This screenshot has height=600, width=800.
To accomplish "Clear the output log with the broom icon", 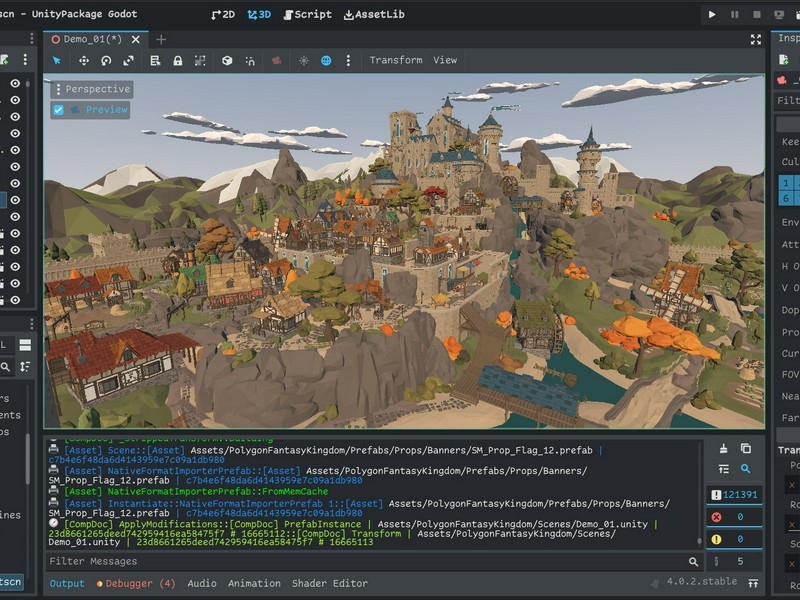I will pos(723,448).
